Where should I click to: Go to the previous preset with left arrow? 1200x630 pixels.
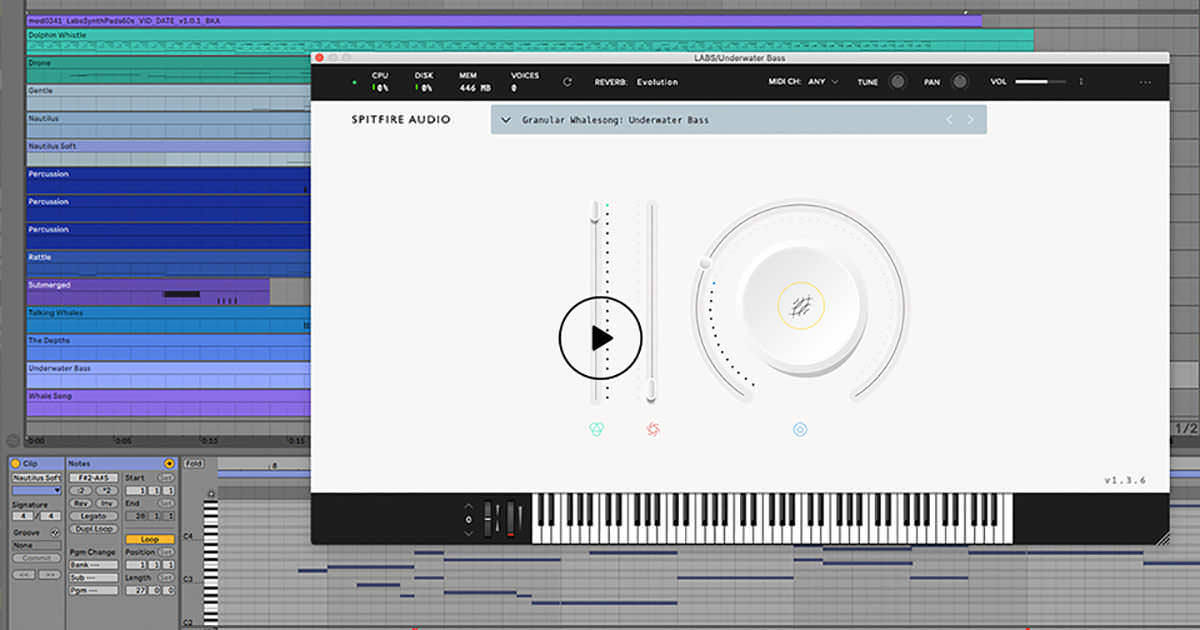point(950,120)
